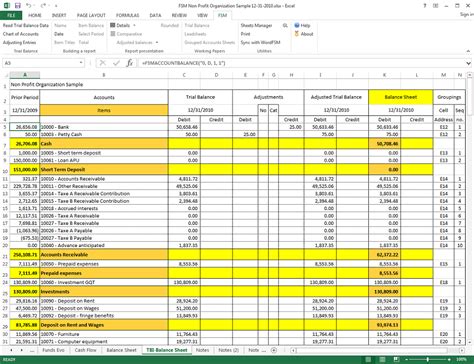Open the Notes (2) sheet tab
This screenshot has height=364, width=474.
point(229,350)
